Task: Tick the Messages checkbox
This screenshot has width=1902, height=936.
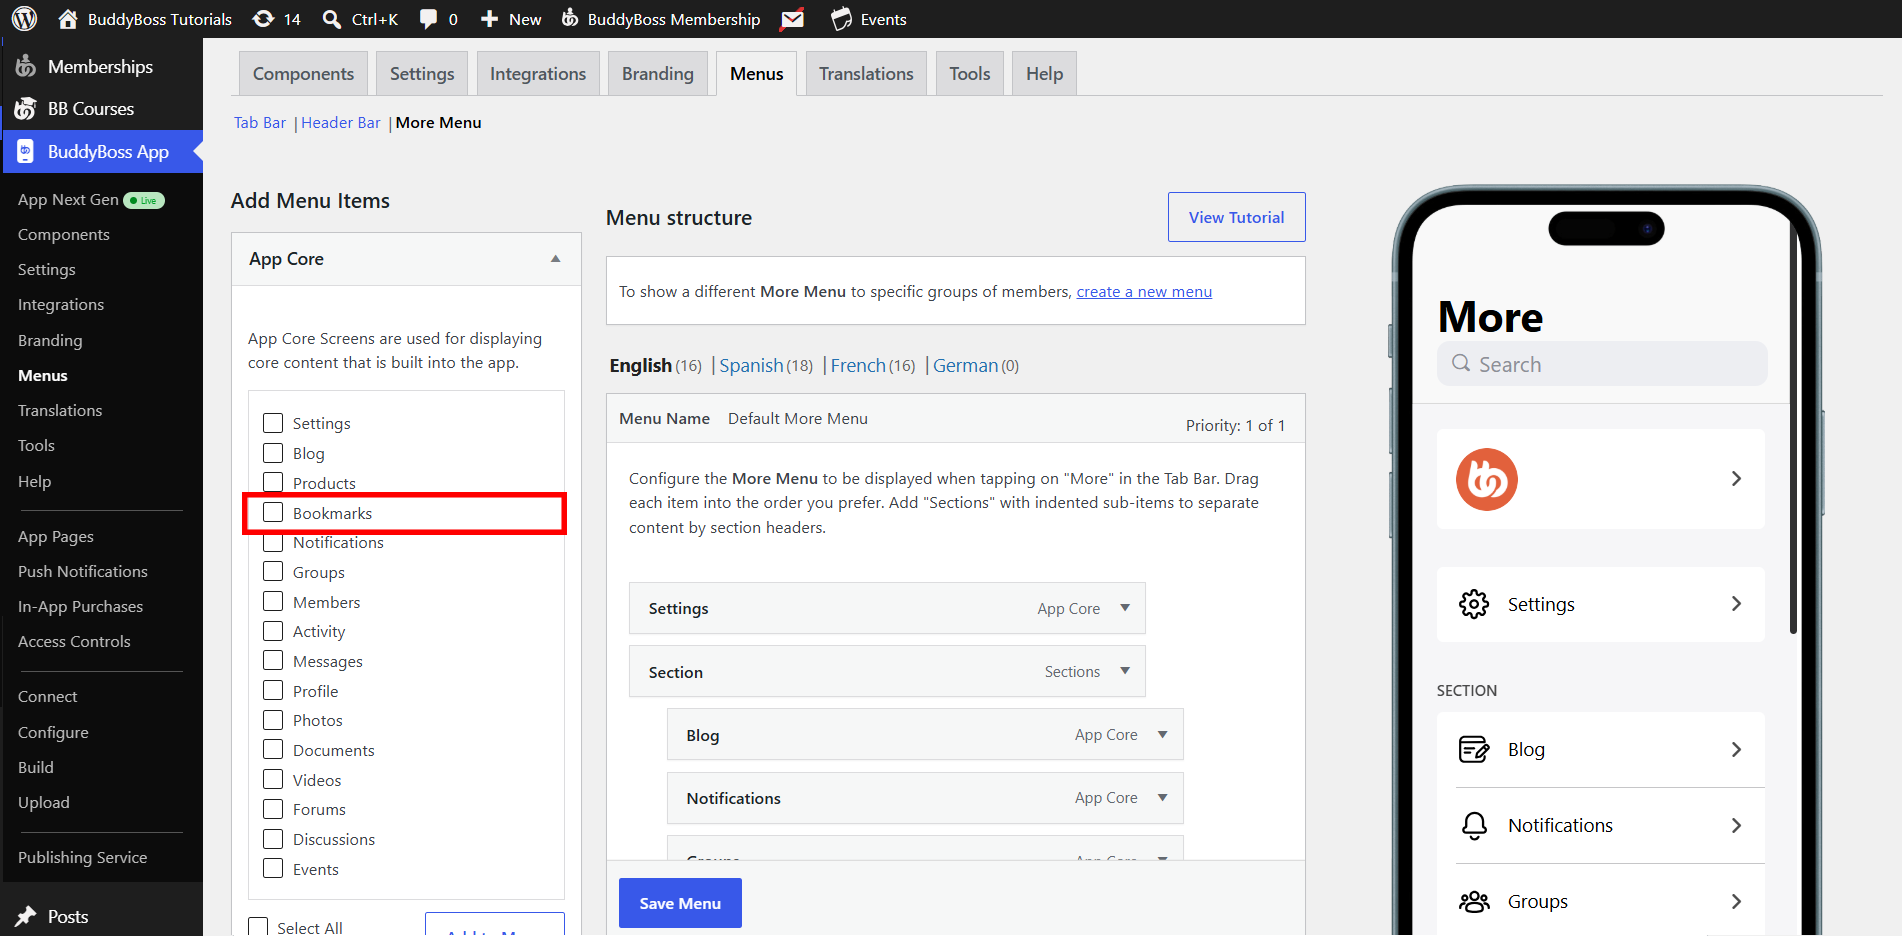Action: 273,660
